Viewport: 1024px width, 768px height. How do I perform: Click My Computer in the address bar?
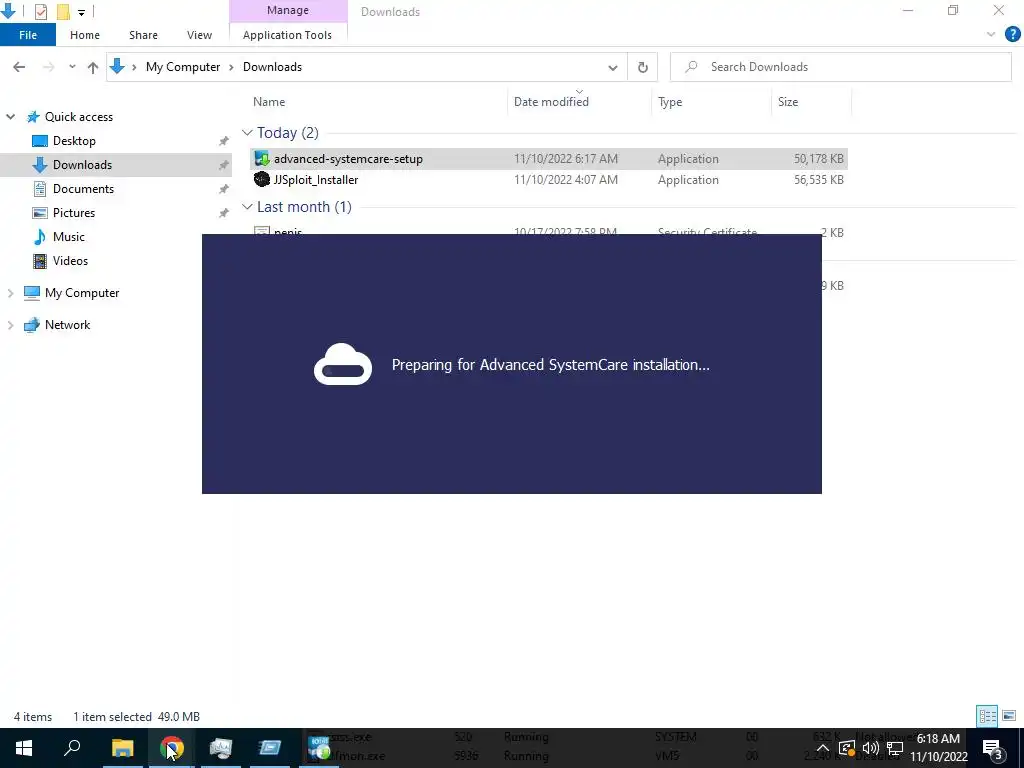183,67
